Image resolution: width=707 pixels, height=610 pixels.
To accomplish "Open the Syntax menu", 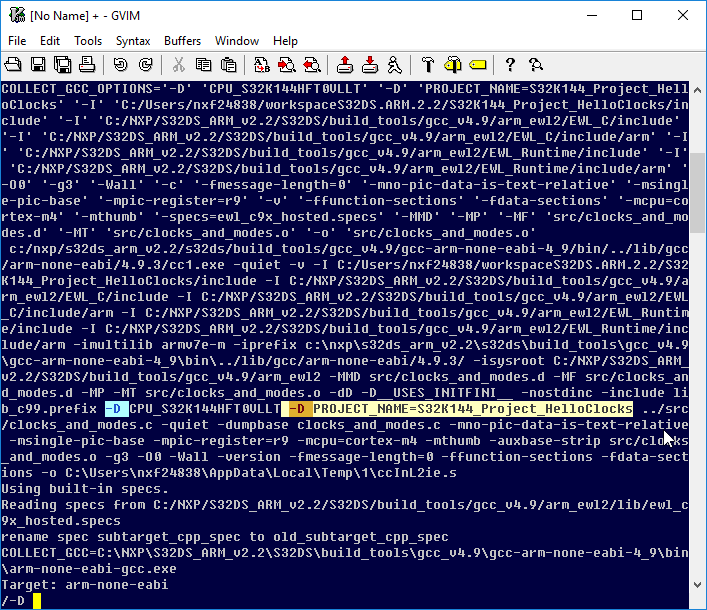I will tap(133, 41).
